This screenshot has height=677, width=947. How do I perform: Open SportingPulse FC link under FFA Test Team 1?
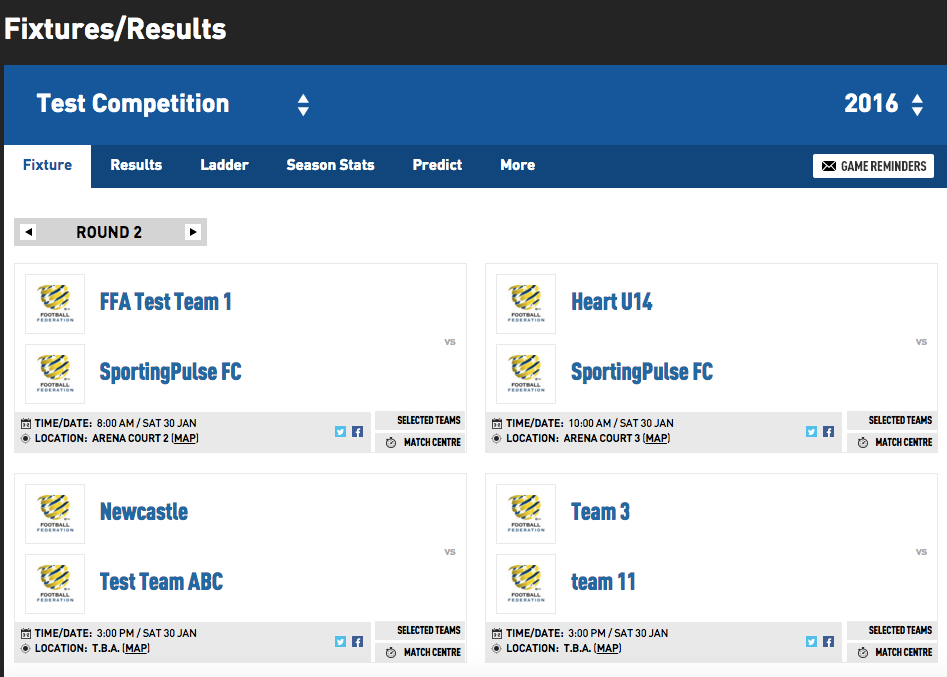tap(170, 372)
